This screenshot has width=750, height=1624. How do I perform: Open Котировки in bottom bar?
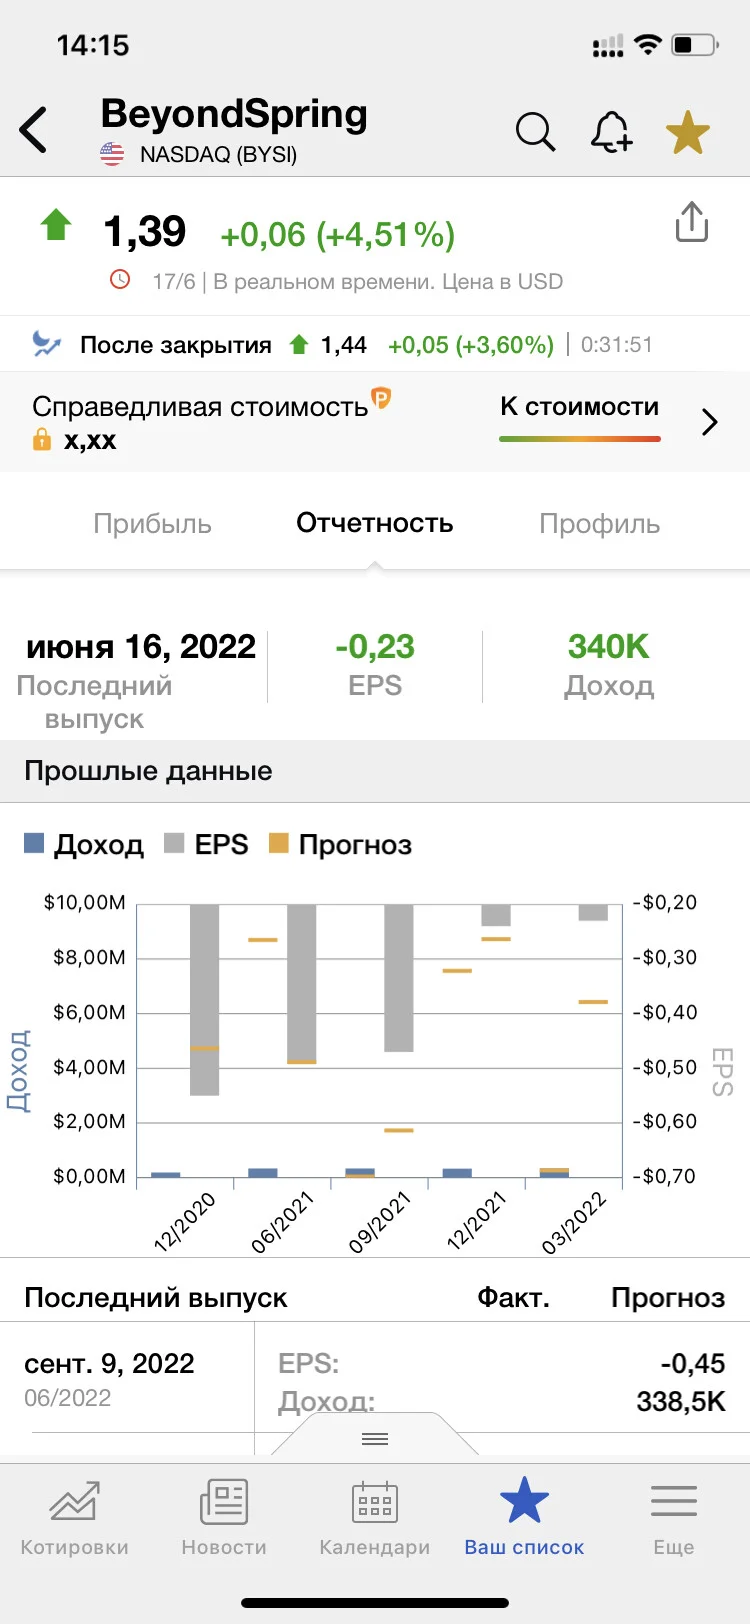pos(75,1518)
